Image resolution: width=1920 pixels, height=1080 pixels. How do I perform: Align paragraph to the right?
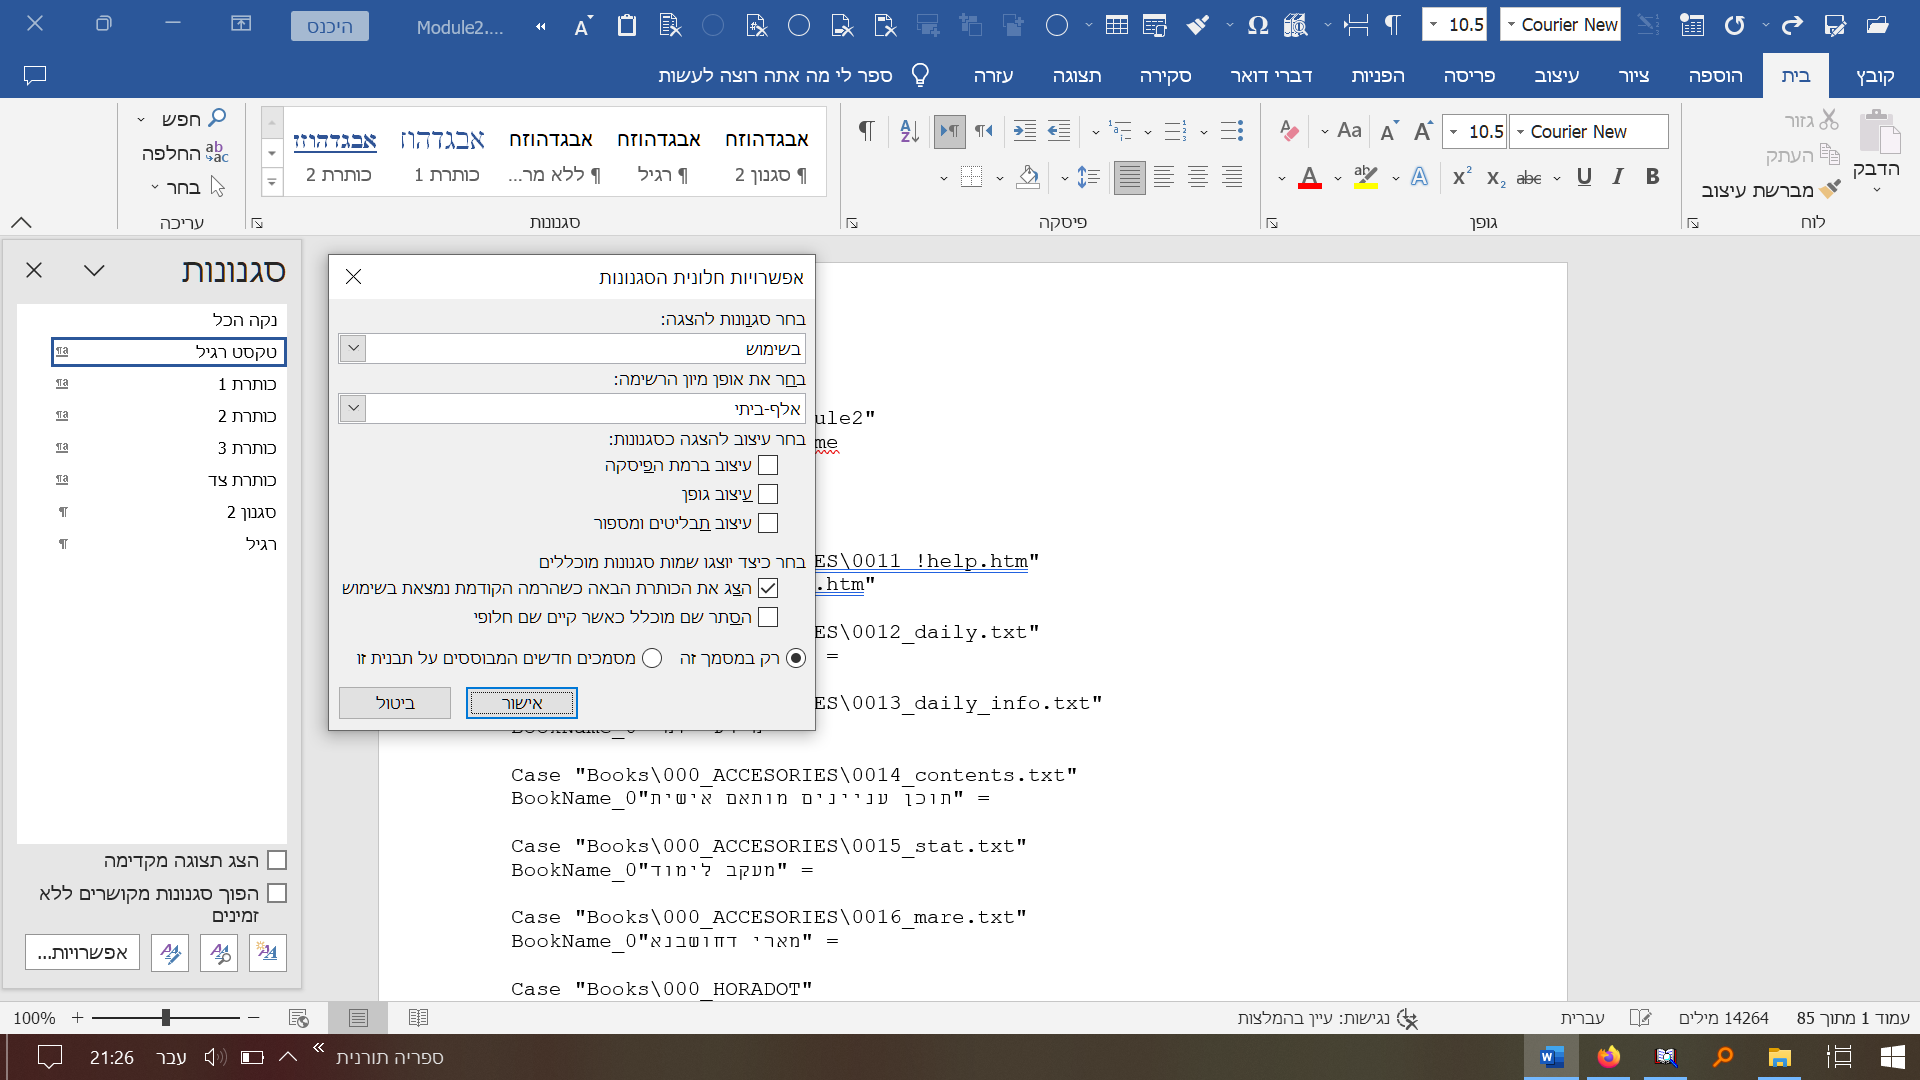click(x=1232, y=177)
